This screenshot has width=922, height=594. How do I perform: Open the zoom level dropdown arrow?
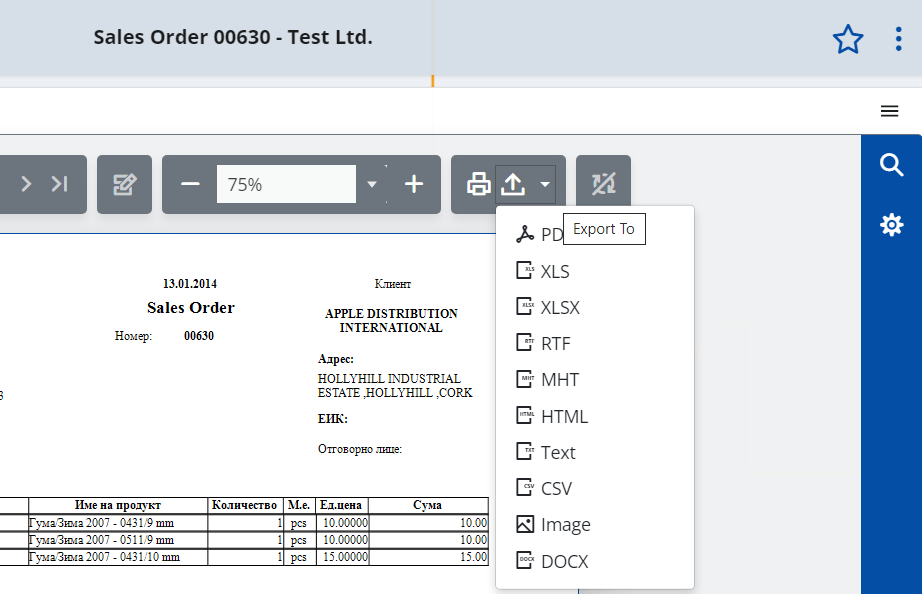click(x=372, y=185)
